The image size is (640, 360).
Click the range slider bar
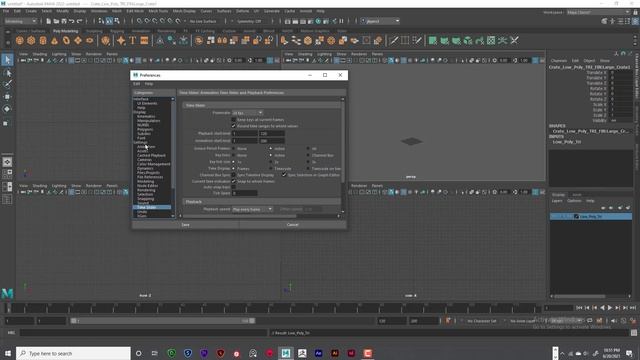(163, 321)
